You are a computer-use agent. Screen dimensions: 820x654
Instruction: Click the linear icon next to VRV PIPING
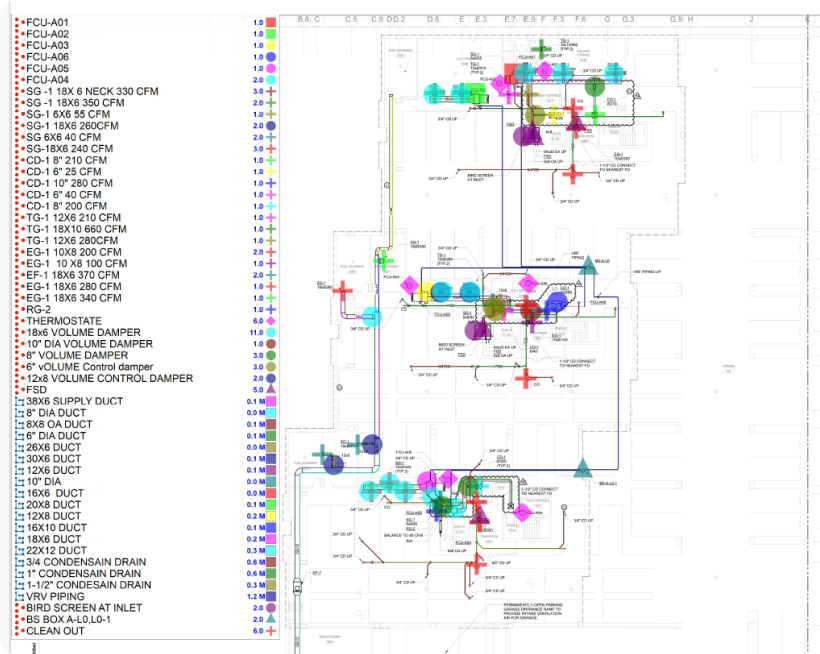19,596
